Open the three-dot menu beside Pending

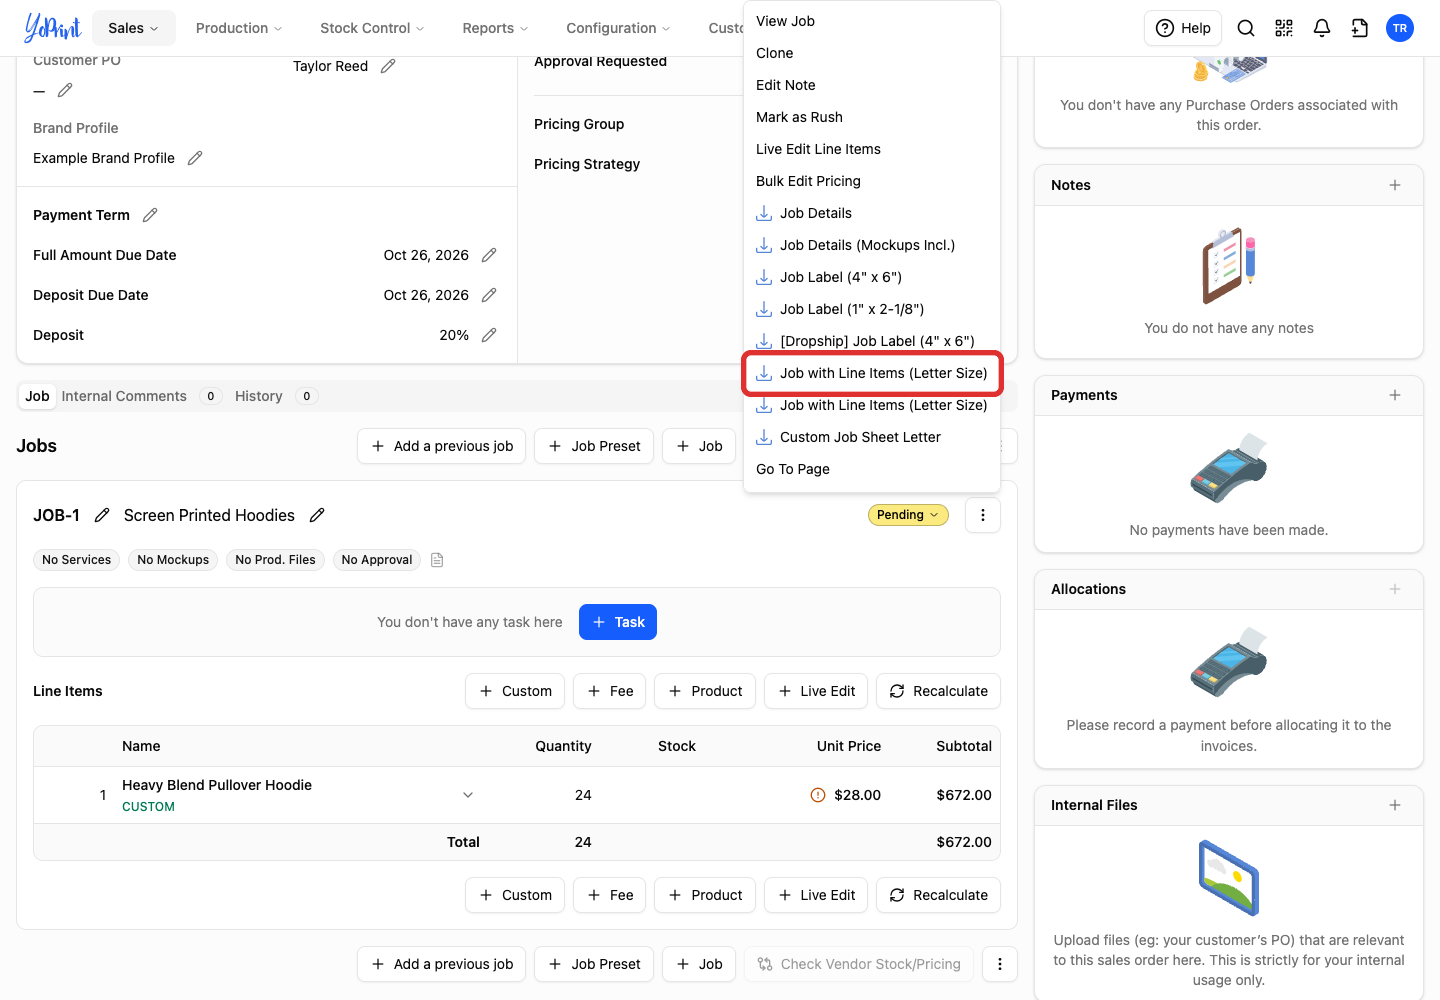[983, 515]
